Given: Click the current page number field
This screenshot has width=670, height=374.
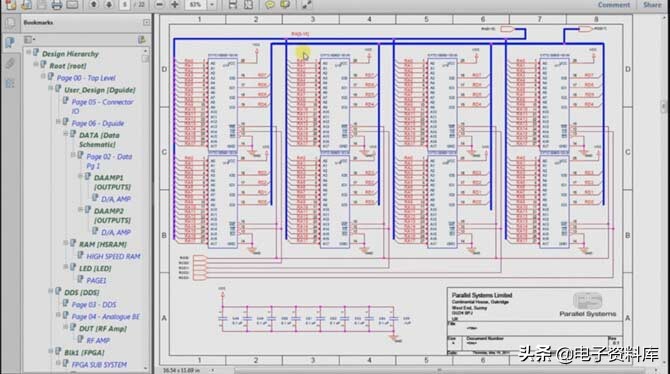Looking at the screenshot, I should [x=124, y=5].
